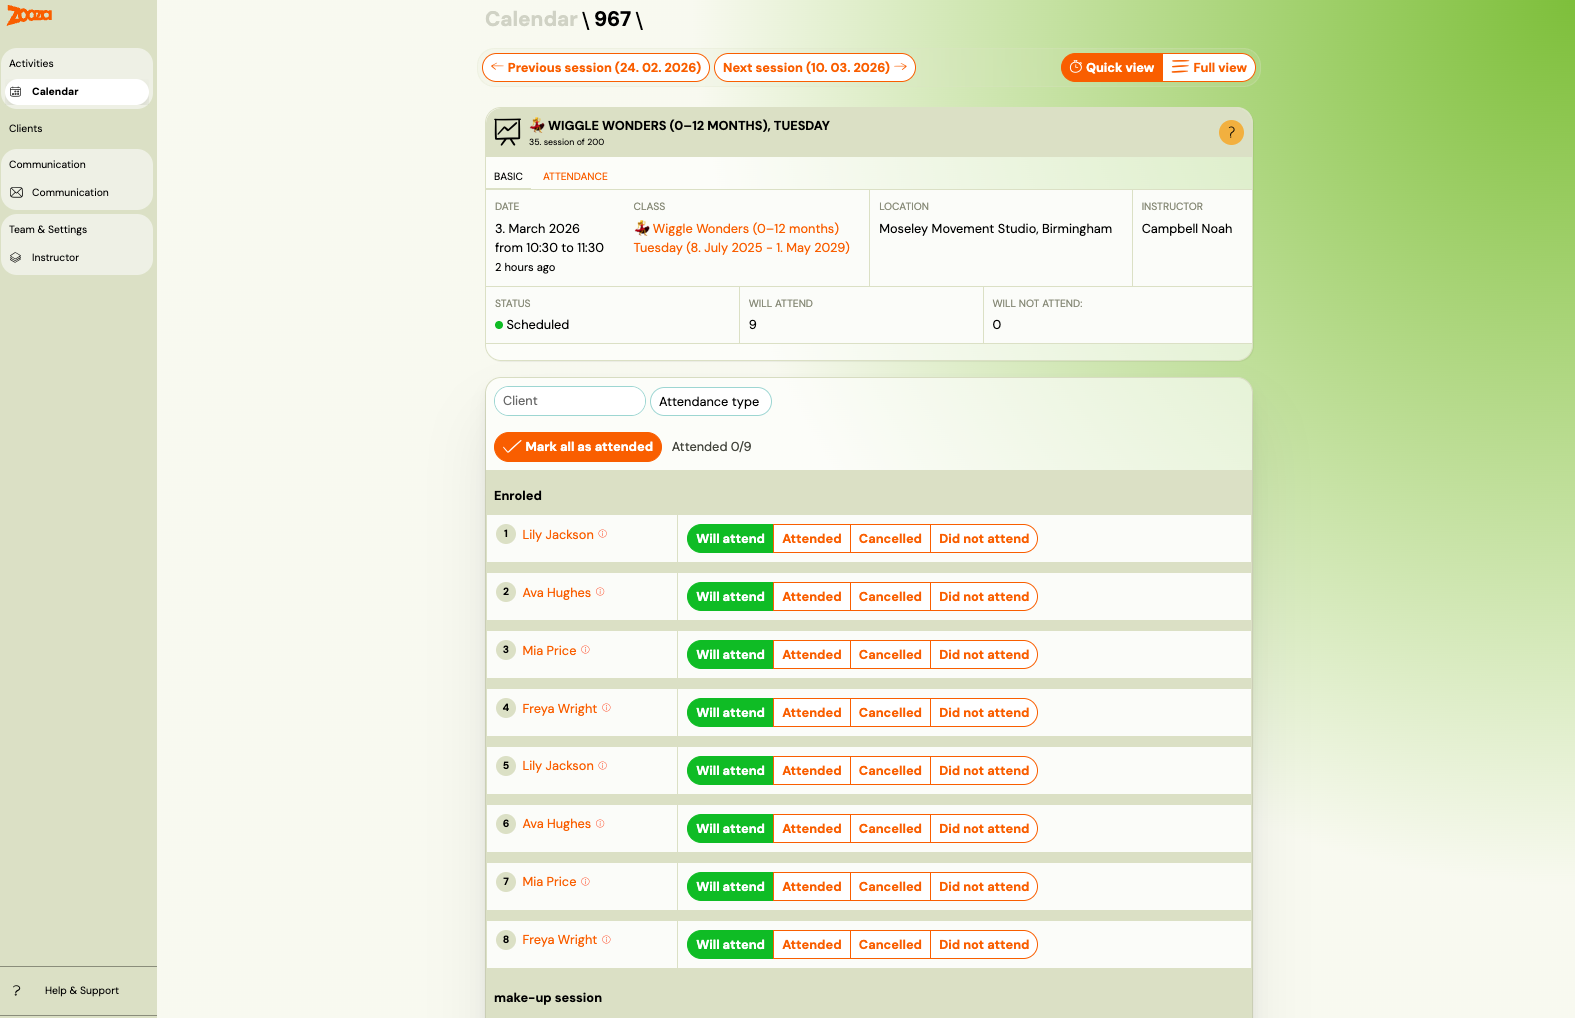
Task: Set row 8 Freya Wright to Attended
Action: click(812, 945)
